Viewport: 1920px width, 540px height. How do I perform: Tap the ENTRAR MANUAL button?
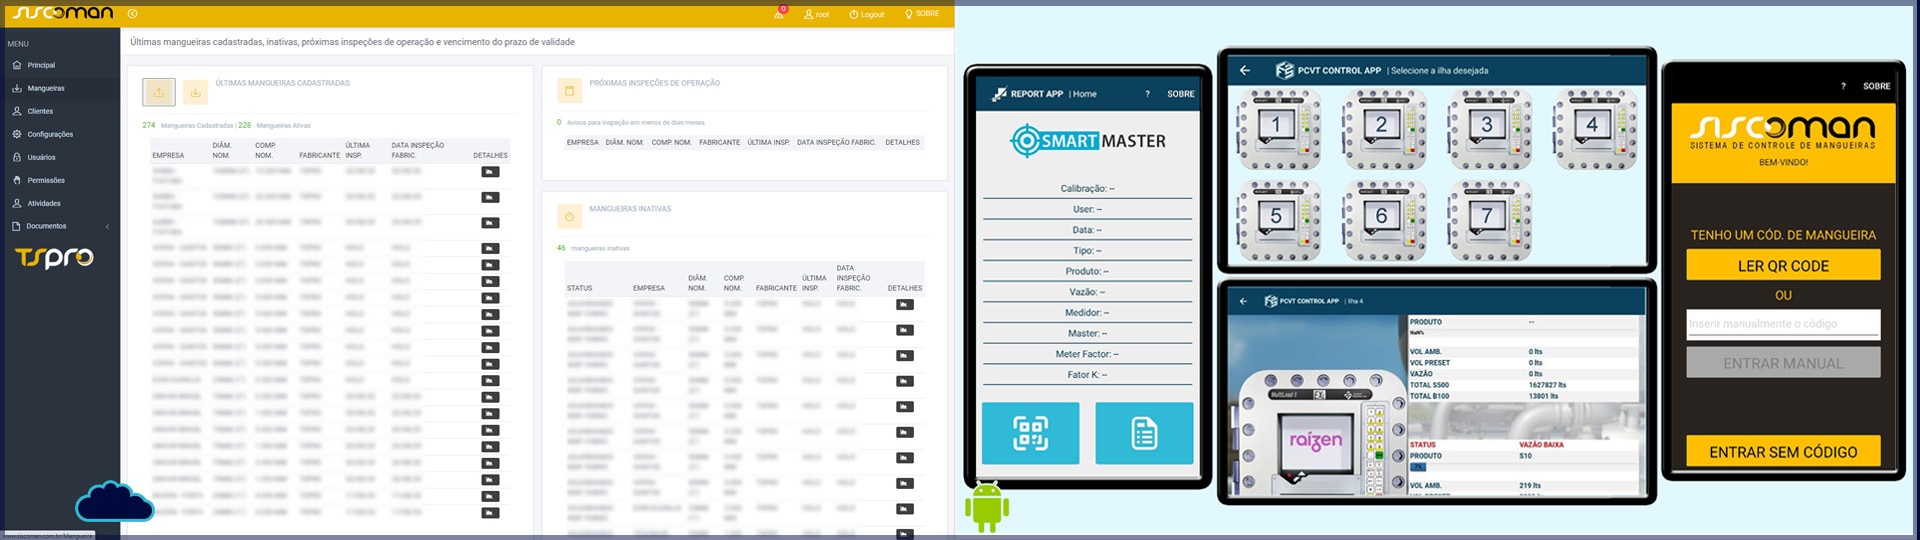pyautogui.click(x=1783, y=362)
